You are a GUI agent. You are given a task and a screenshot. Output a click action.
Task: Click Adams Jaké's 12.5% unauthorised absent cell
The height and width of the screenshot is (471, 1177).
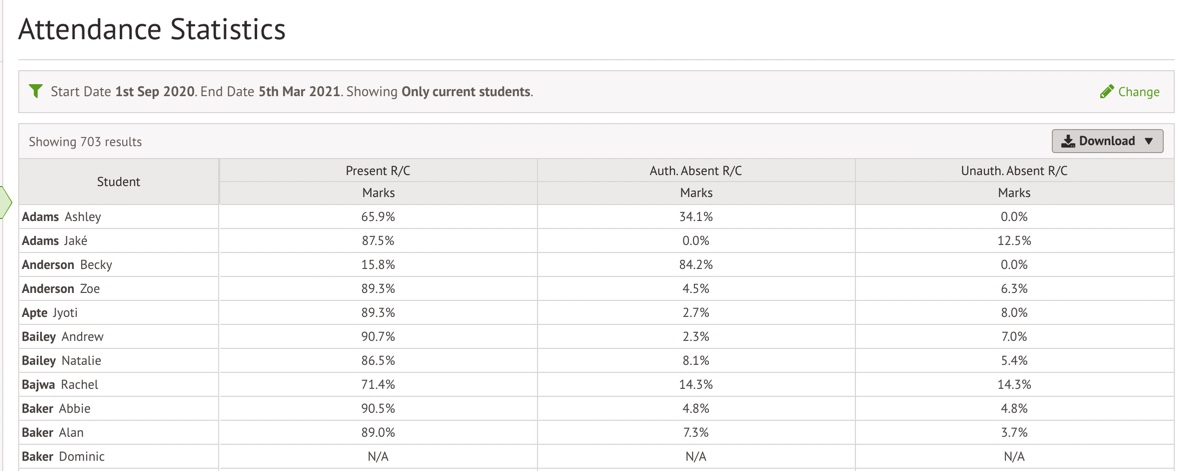click(x=1014, y=240)
